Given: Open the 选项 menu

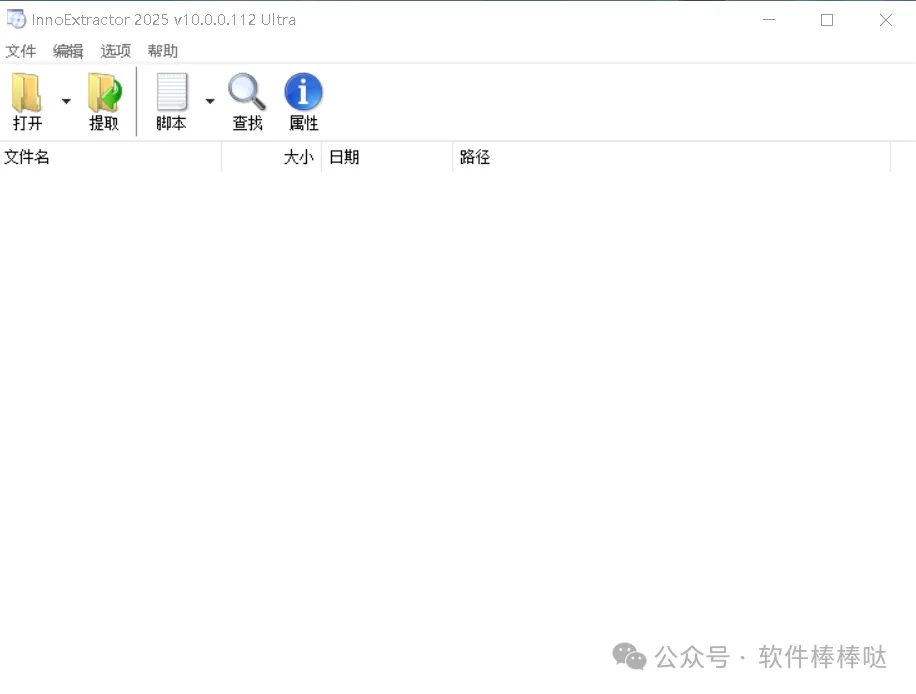Looking at the screenshot, I should coord(115,51).
